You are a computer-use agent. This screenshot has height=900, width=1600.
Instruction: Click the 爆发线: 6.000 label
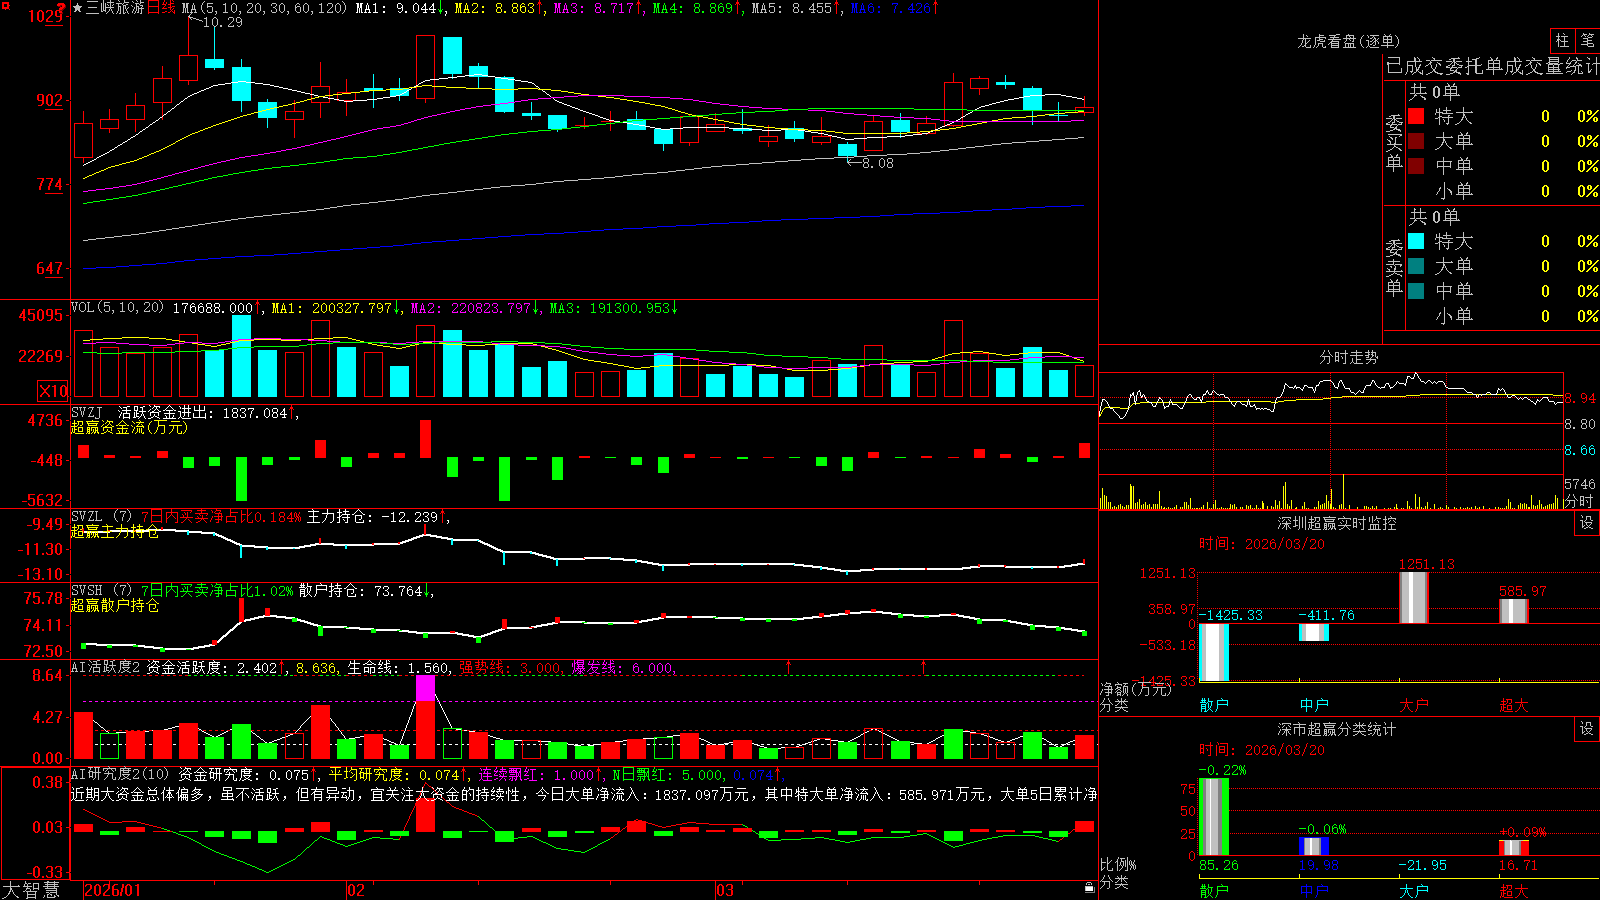tap(622, 667)
